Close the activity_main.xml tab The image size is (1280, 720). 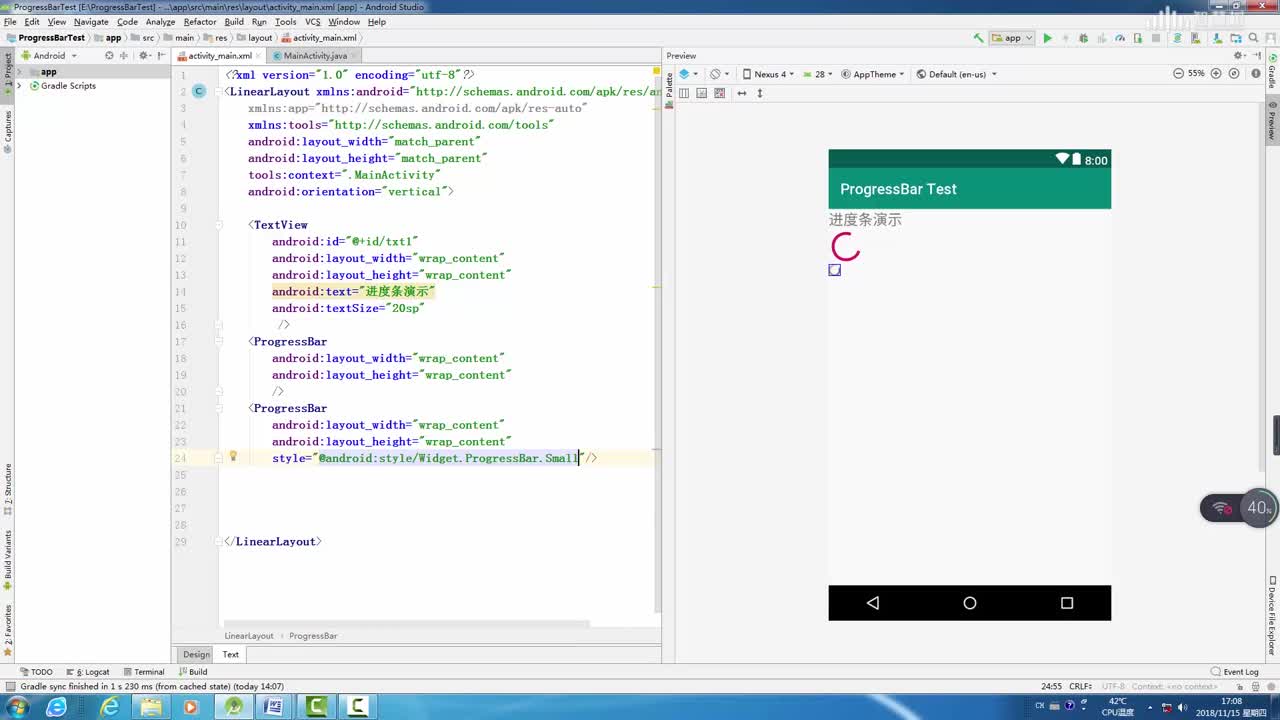[259, 56]
